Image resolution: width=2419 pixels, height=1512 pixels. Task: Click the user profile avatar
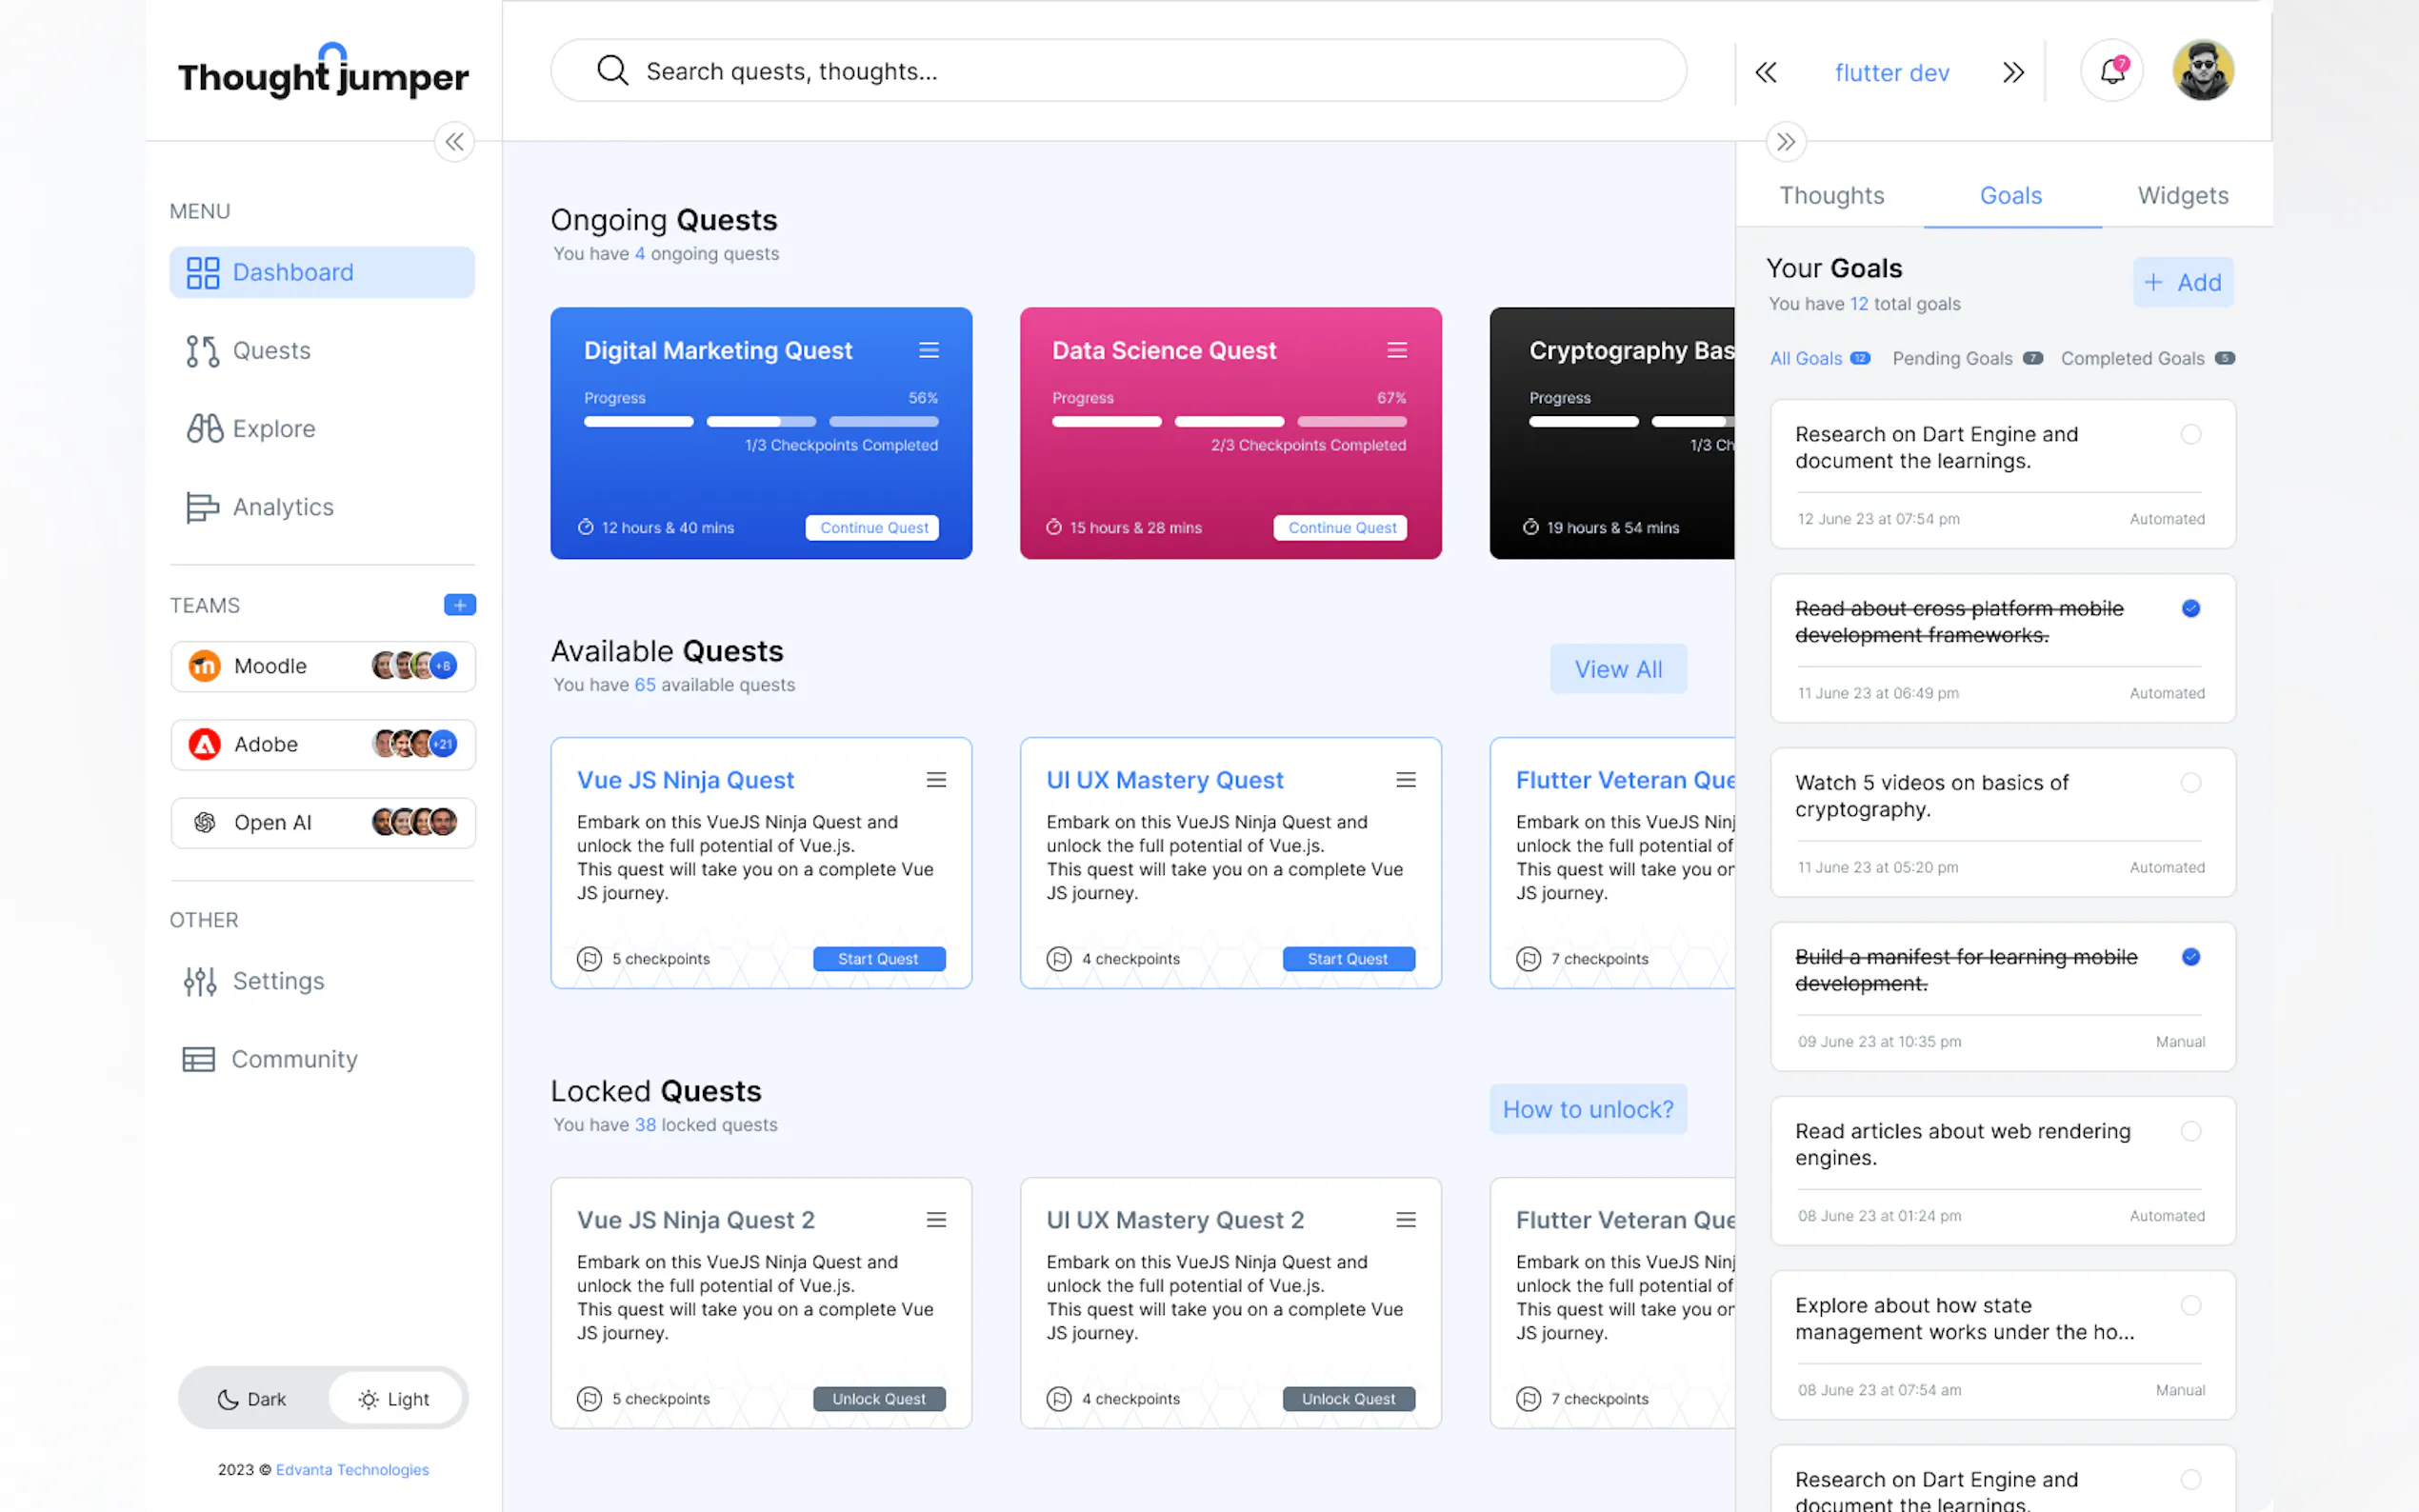coord(2202,71)
